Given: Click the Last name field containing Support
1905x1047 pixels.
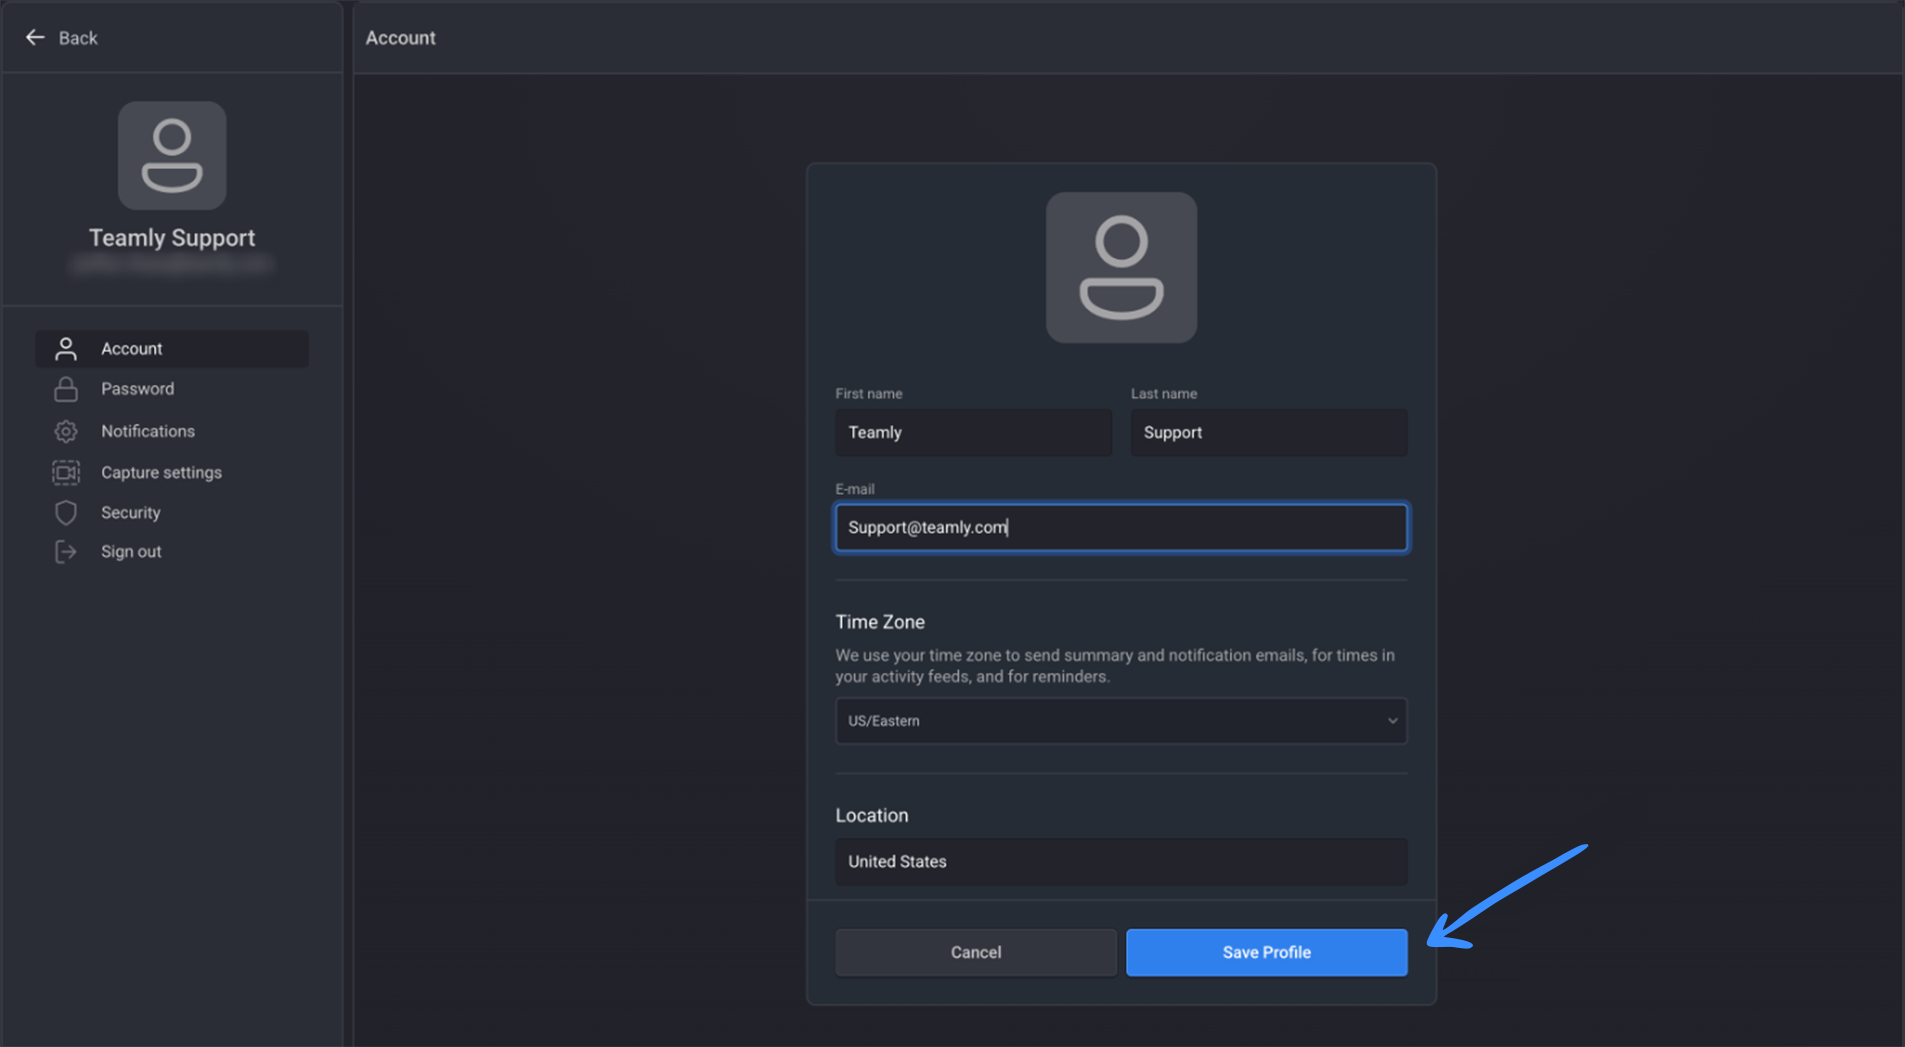Looking at the screenshot, I should click(1269, 432).
